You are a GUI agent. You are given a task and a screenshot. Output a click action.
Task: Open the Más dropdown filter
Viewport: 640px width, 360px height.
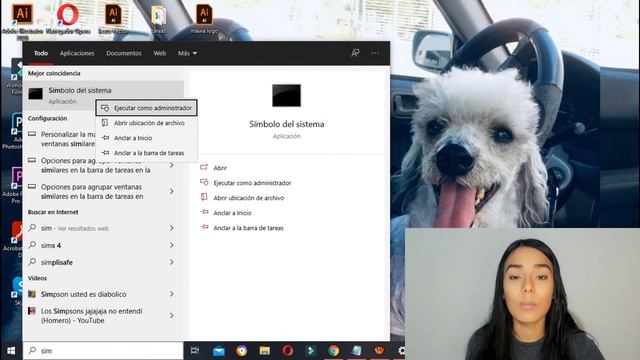[187, 53]
